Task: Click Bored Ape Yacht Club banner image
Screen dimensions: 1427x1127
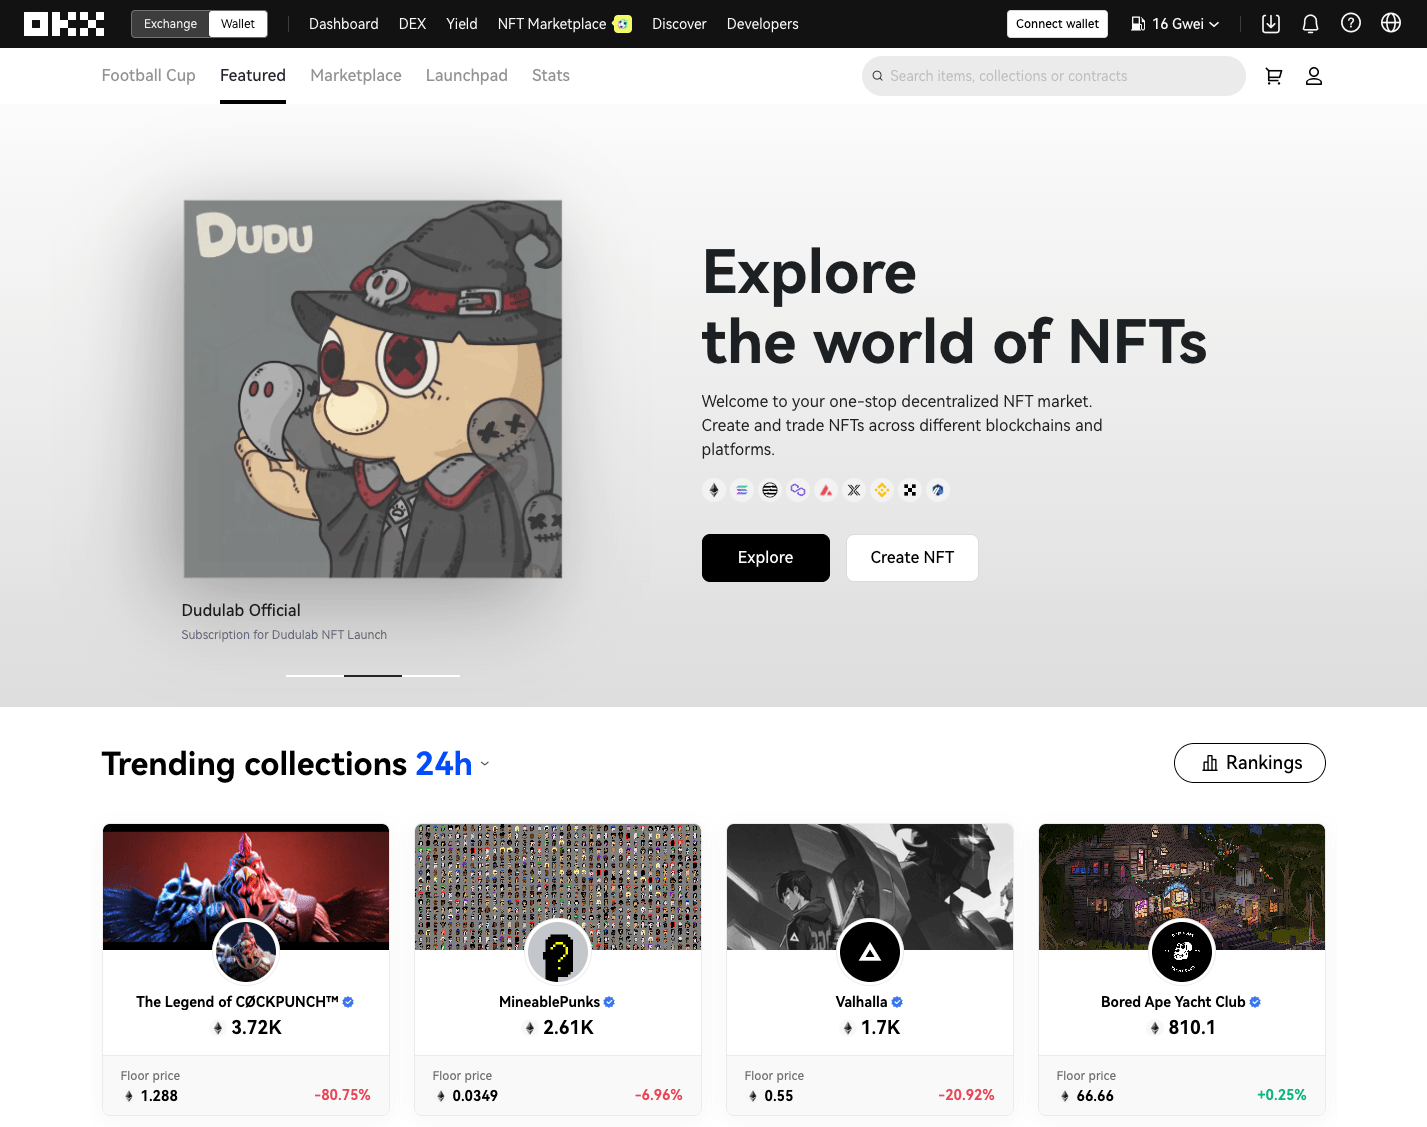Action: coord(1182,887)
